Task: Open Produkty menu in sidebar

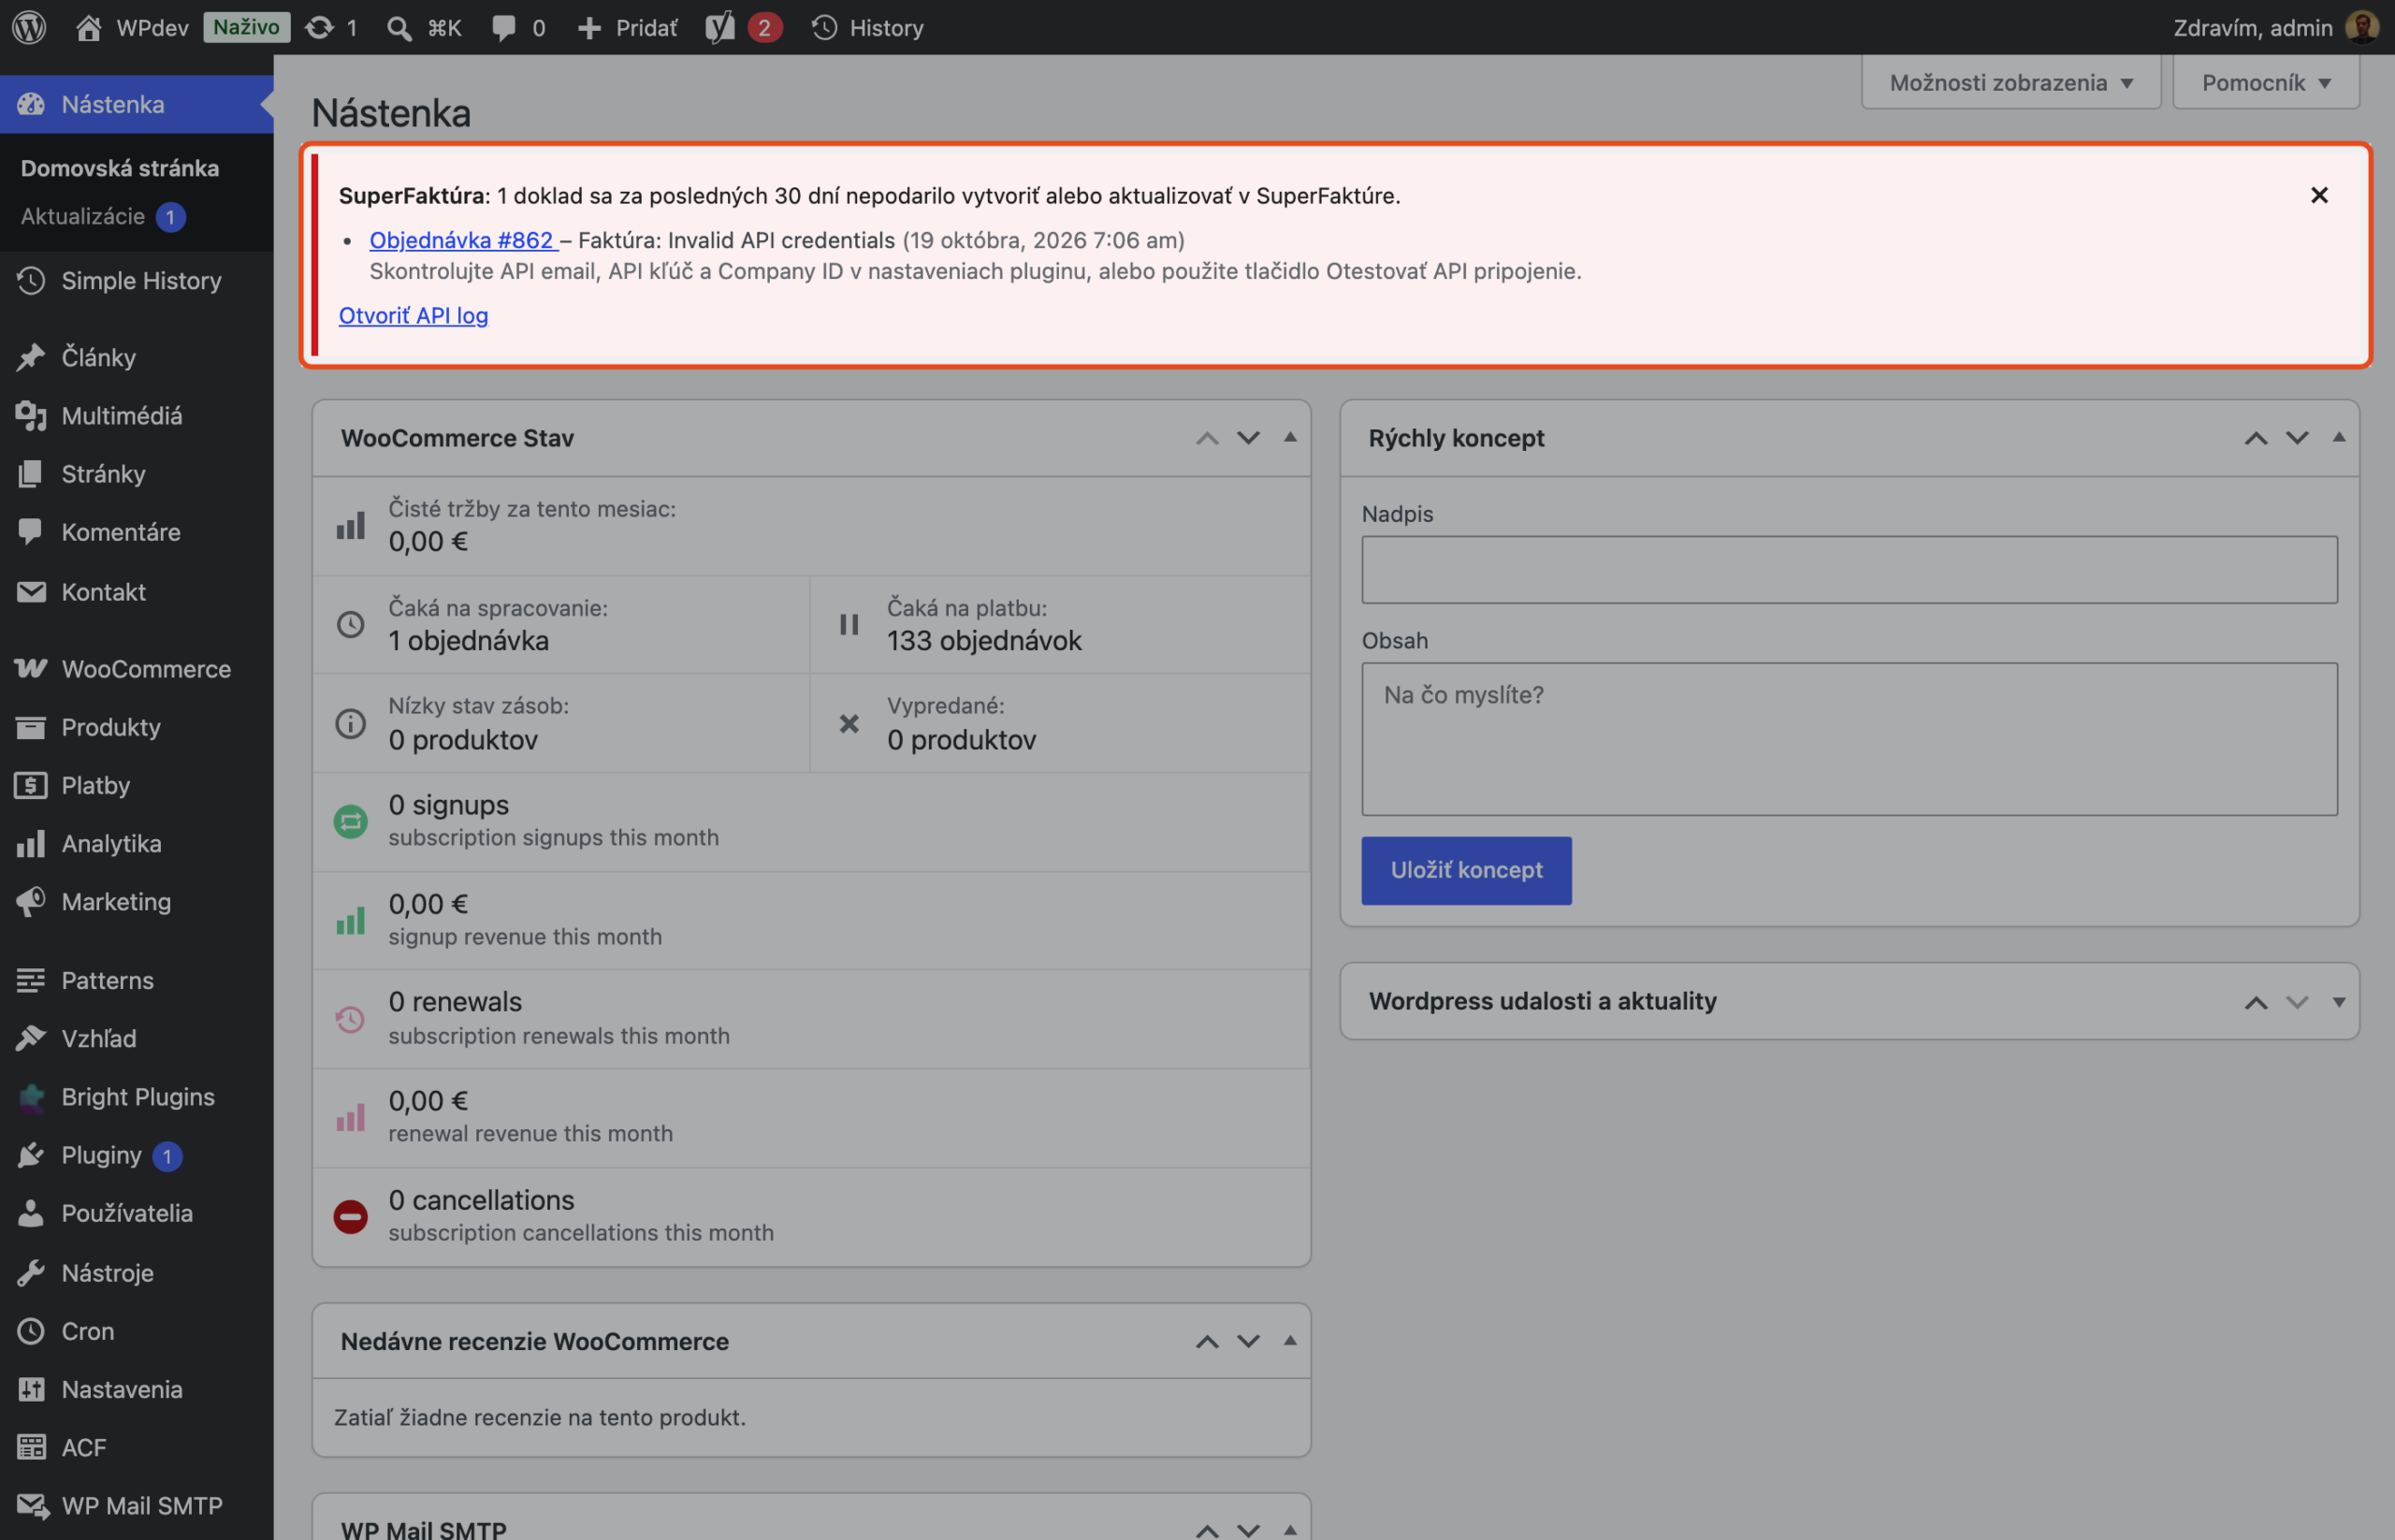Action: (137, 727)
